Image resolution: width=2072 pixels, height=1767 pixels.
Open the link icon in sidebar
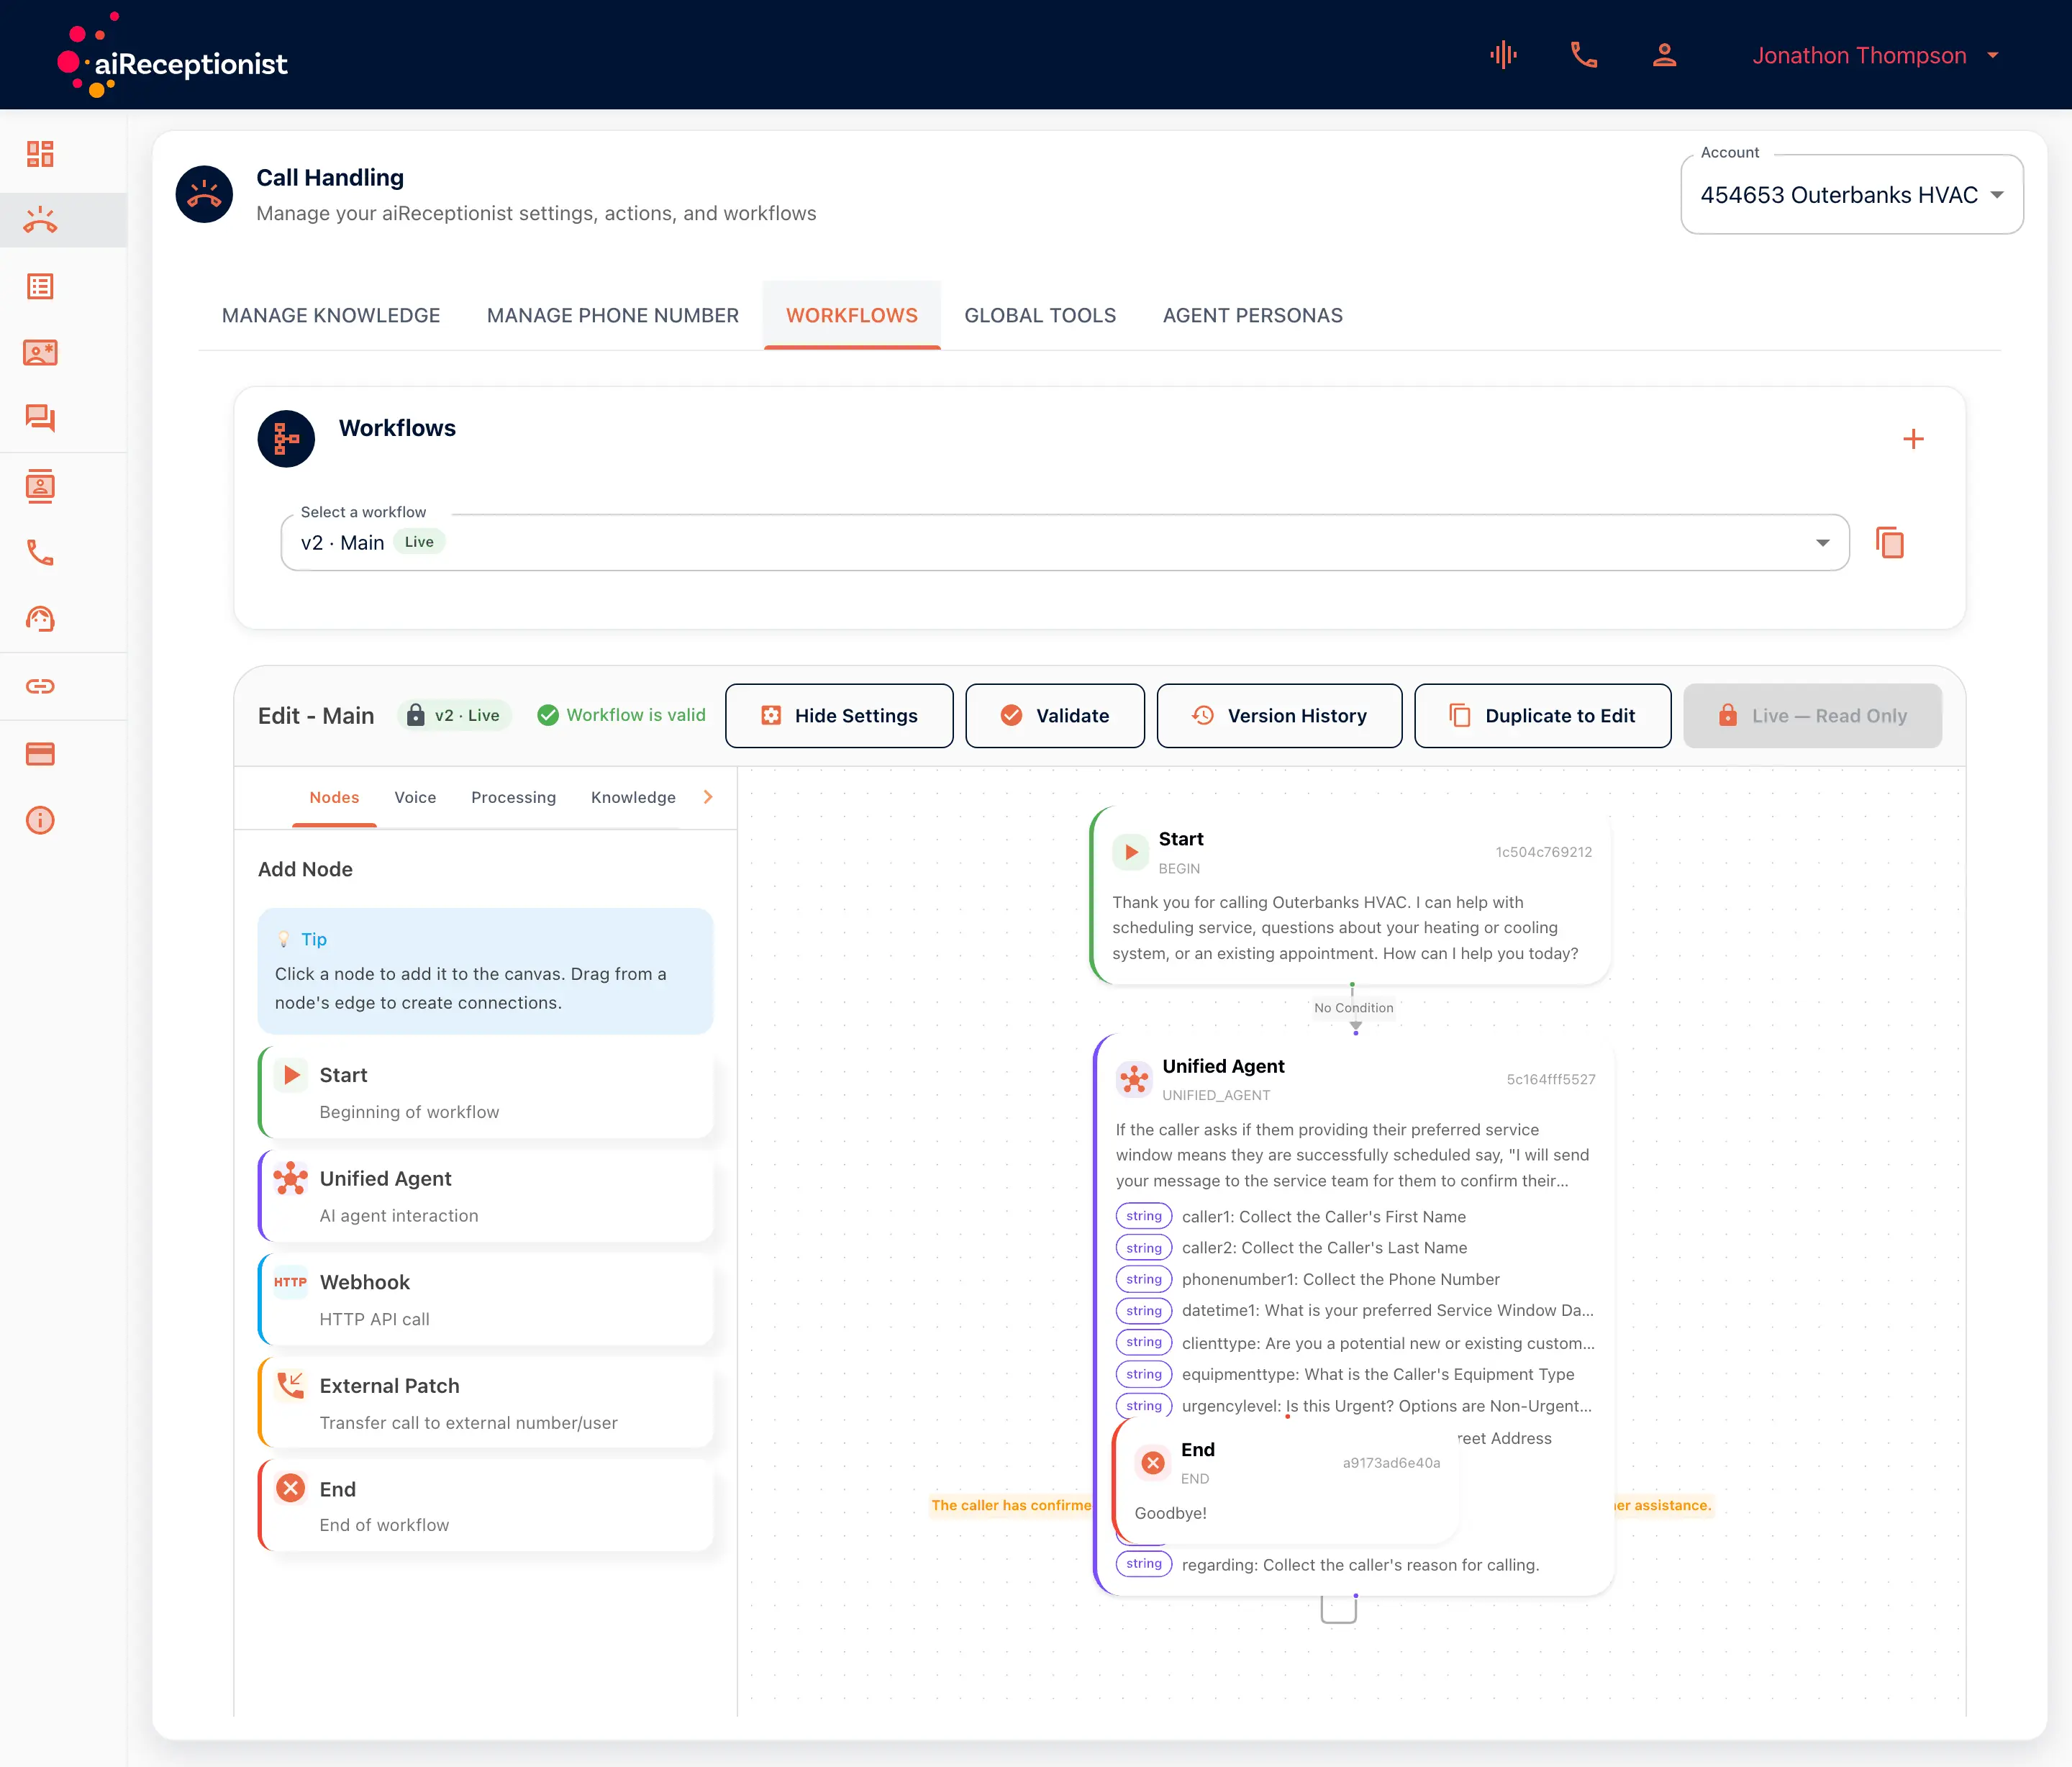tap(40, 686)
